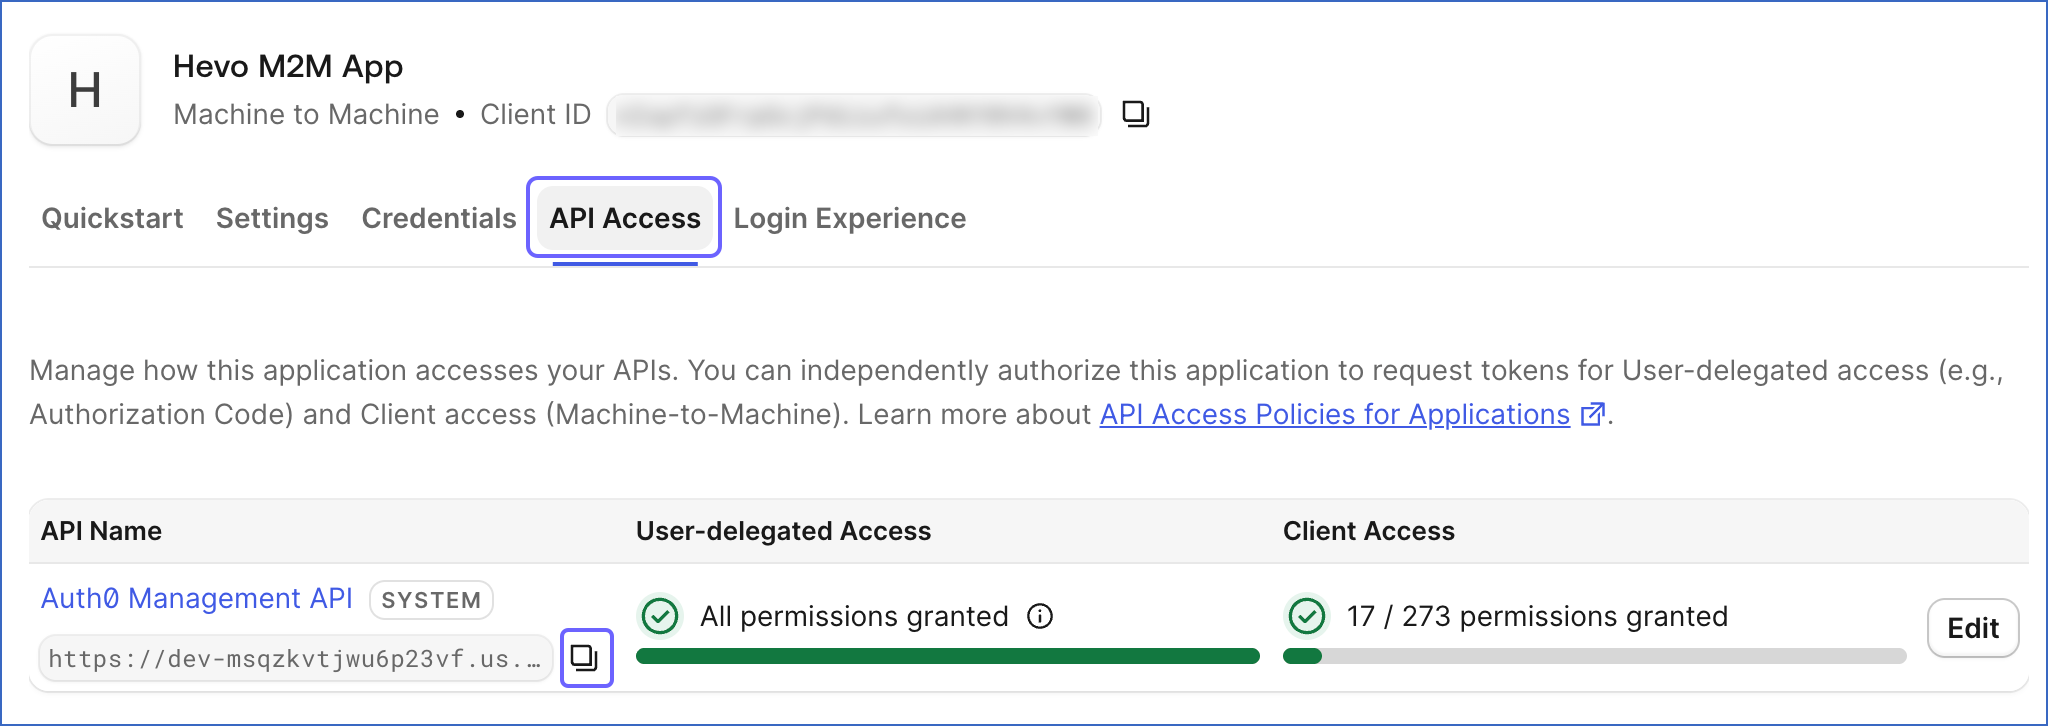Open the Auth0 Management API link
Viewport: 2048px width, 726px height.
pyautogui.click(x=197, y=598)
